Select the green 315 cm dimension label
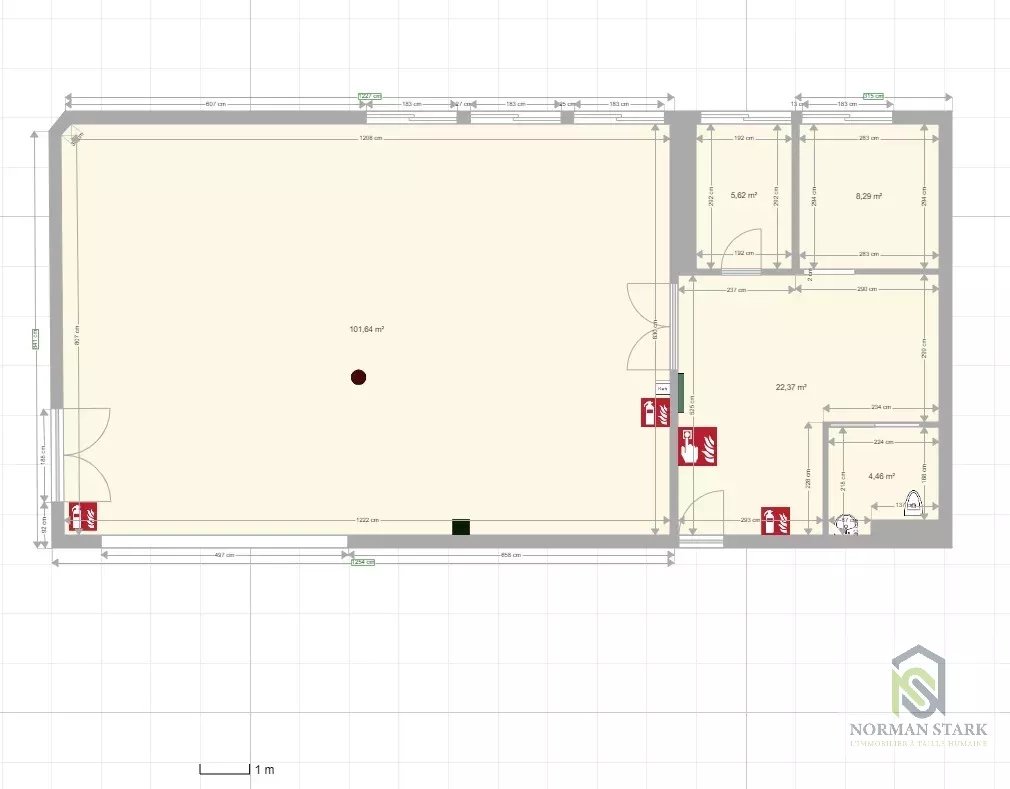This screenshot has height=789, width=1010. [873, 97]
